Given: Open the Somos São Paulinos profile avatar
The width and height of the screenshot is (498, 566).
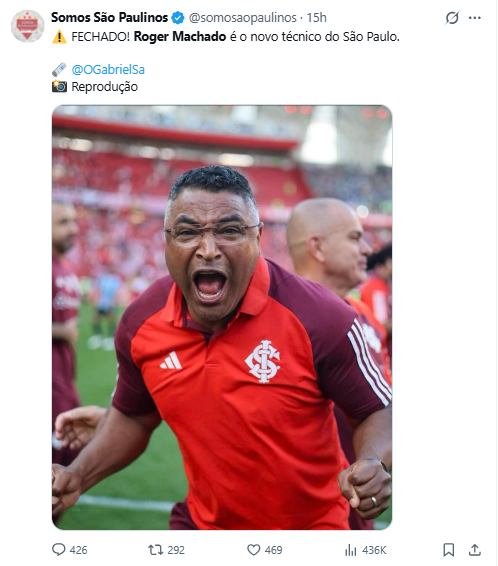Looking at the screenshot, I should pyautogui.click(x=27, y=26).
